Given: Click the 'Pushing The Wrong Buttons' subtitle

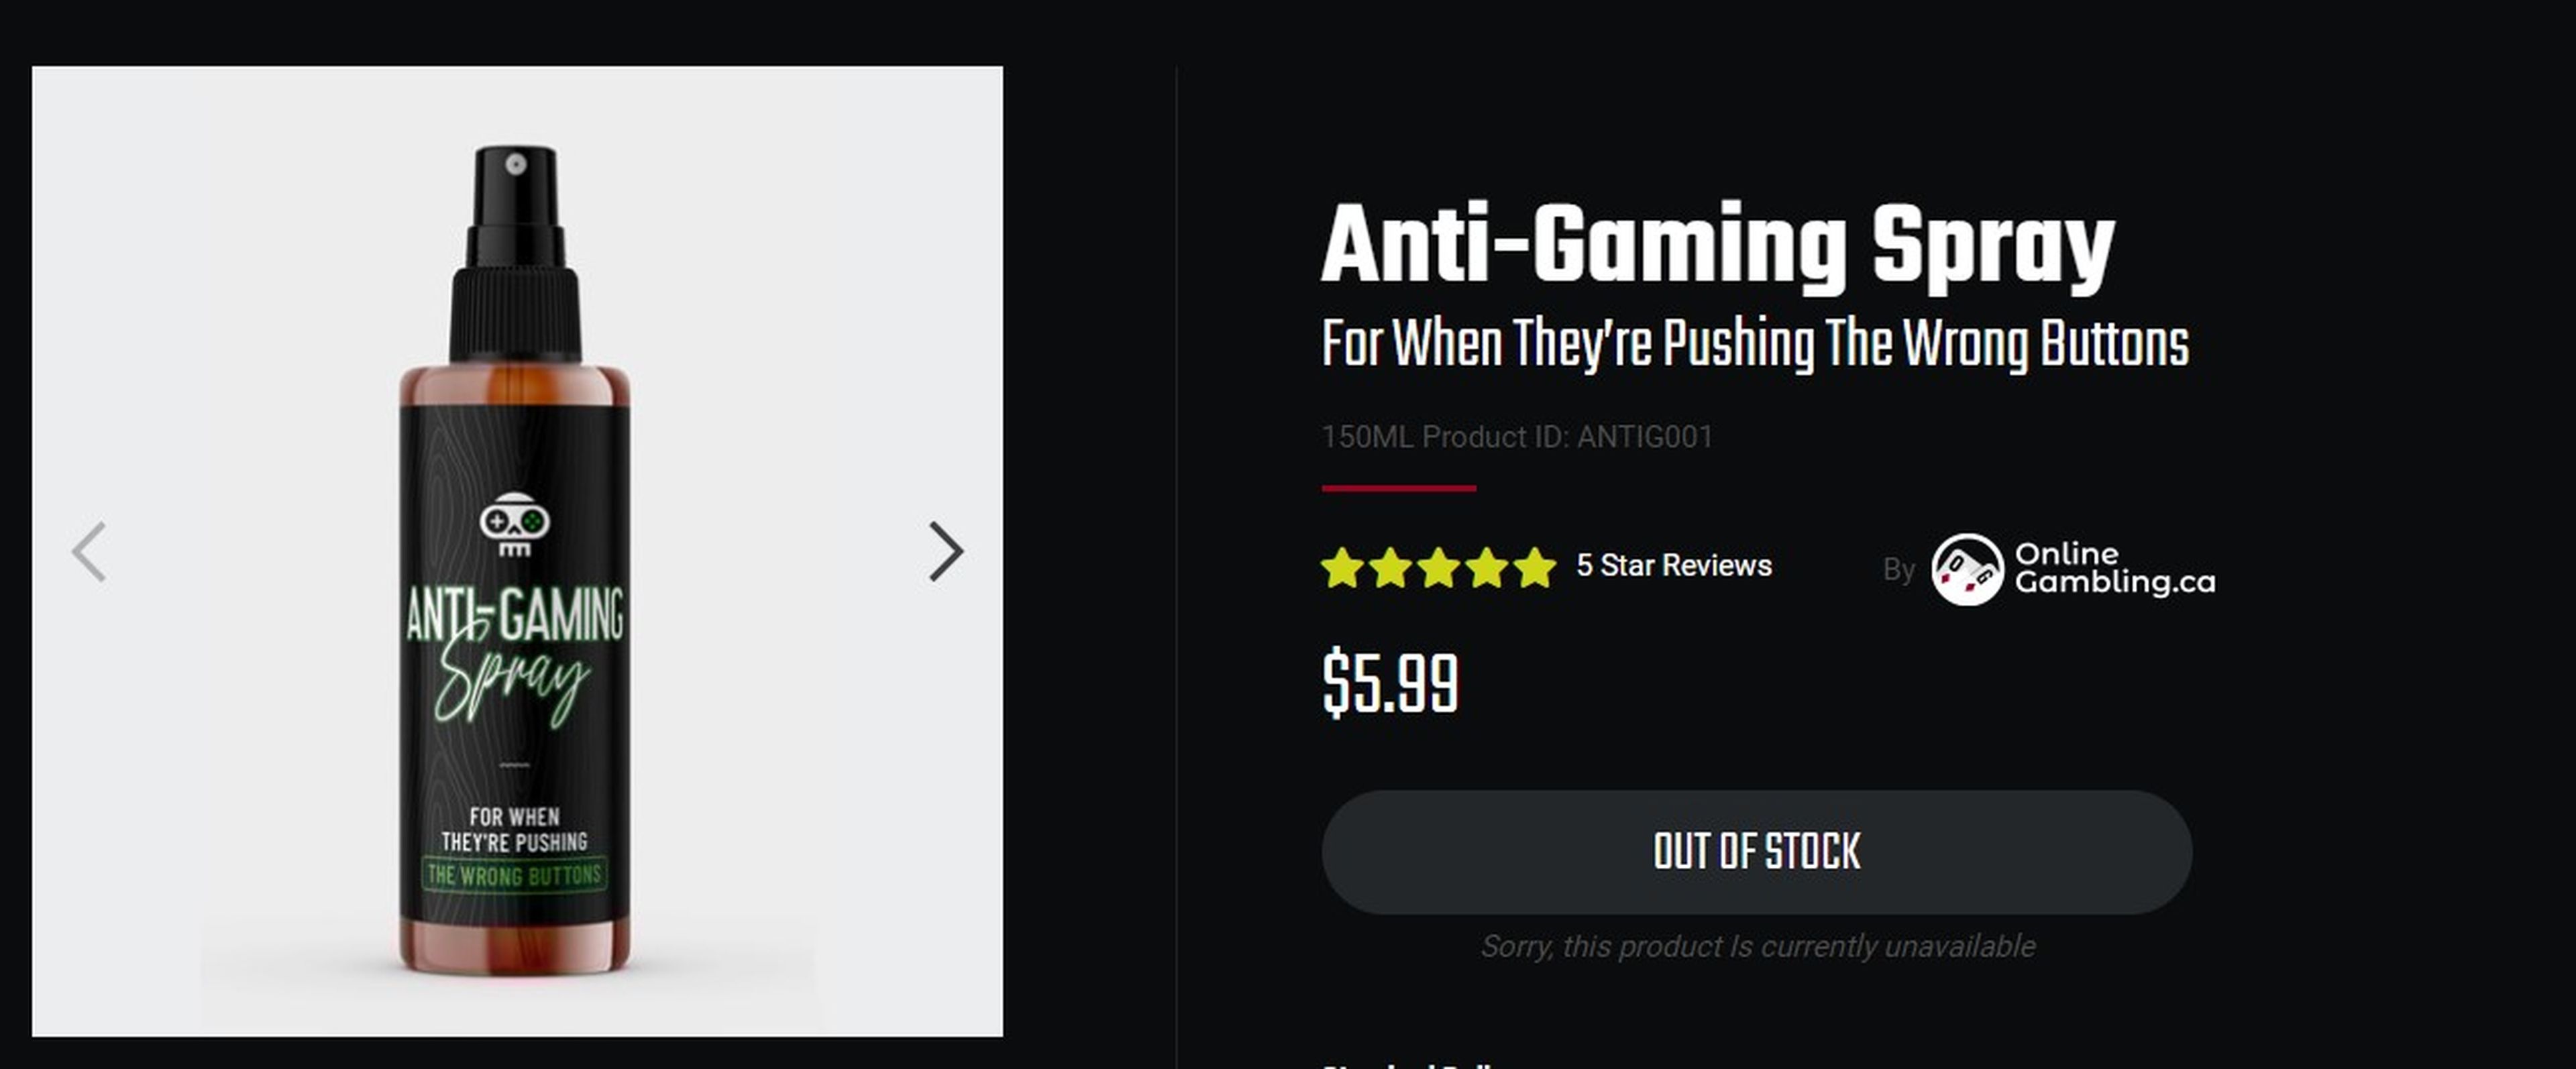Looking at the screenshot, I should point(1754,344).
